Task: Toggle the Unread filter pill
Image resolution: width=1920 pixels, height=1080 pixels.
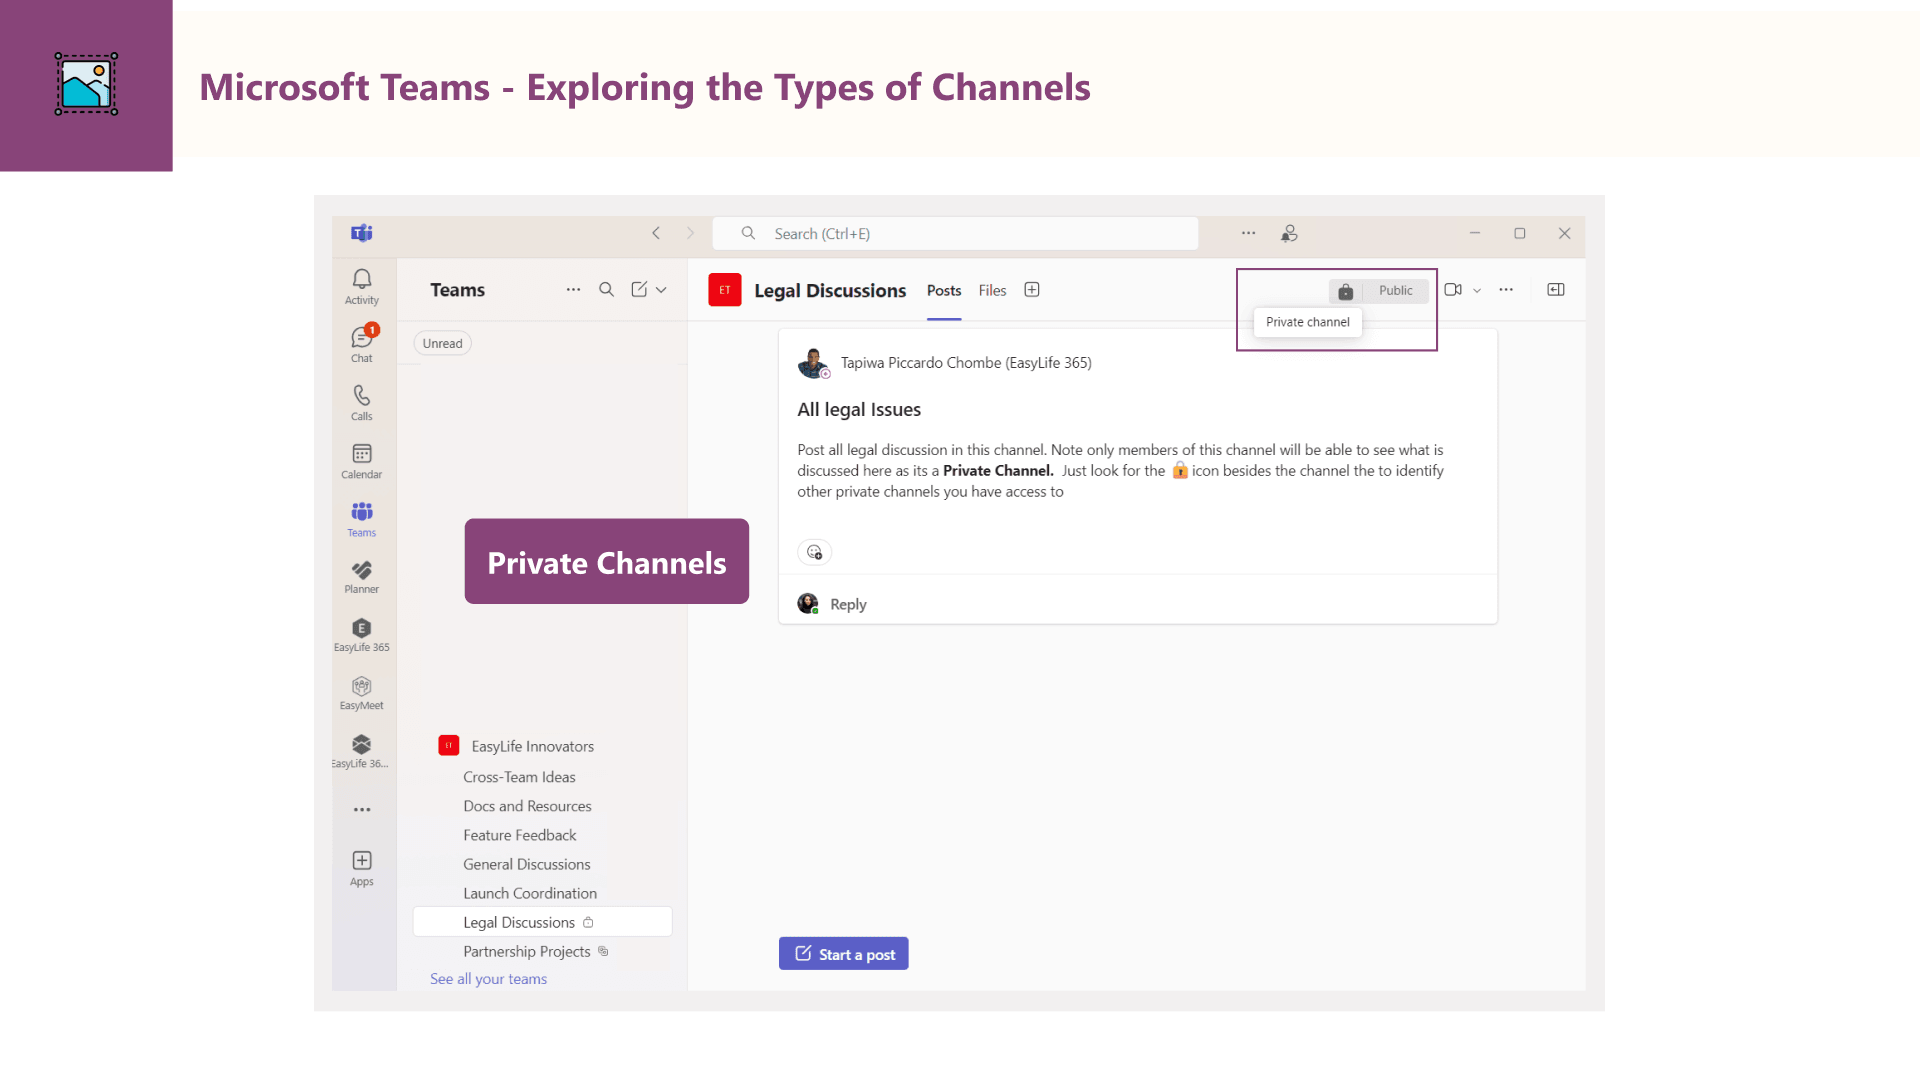Action: pos(442,343)
